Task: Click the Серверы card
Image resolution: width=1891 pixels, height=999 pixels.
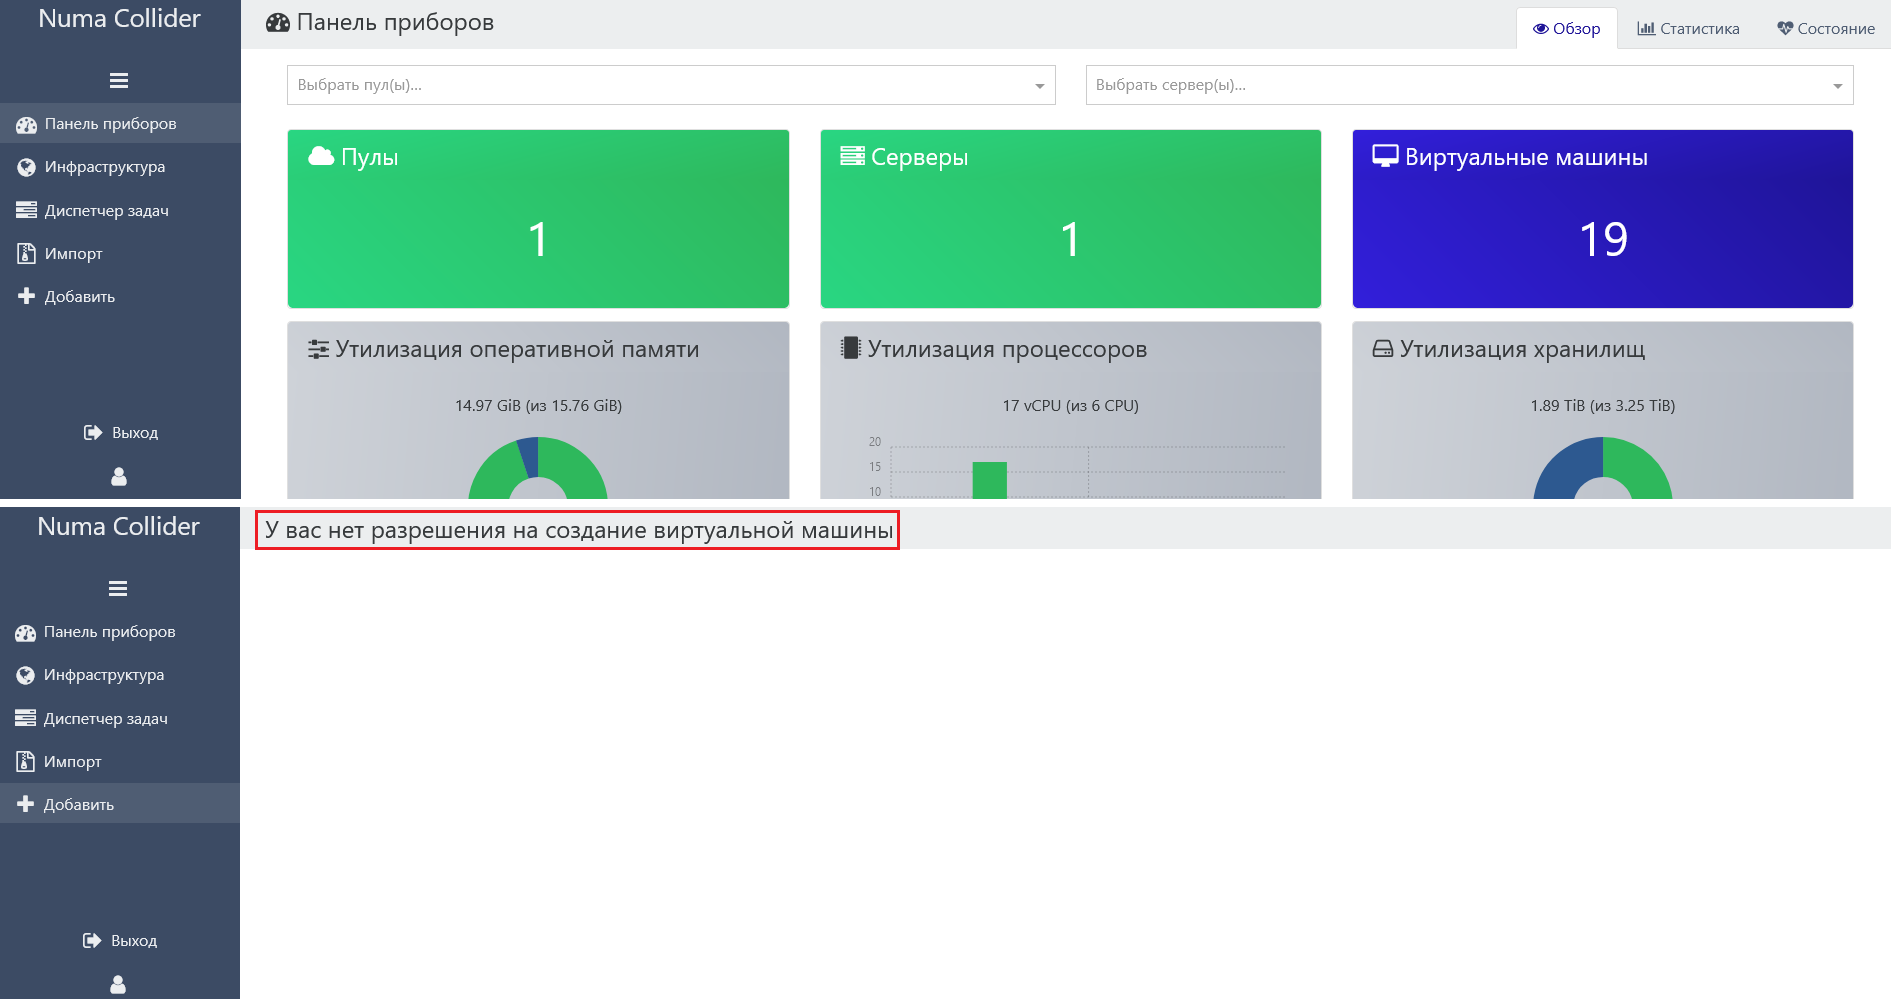Action: 1070,219
